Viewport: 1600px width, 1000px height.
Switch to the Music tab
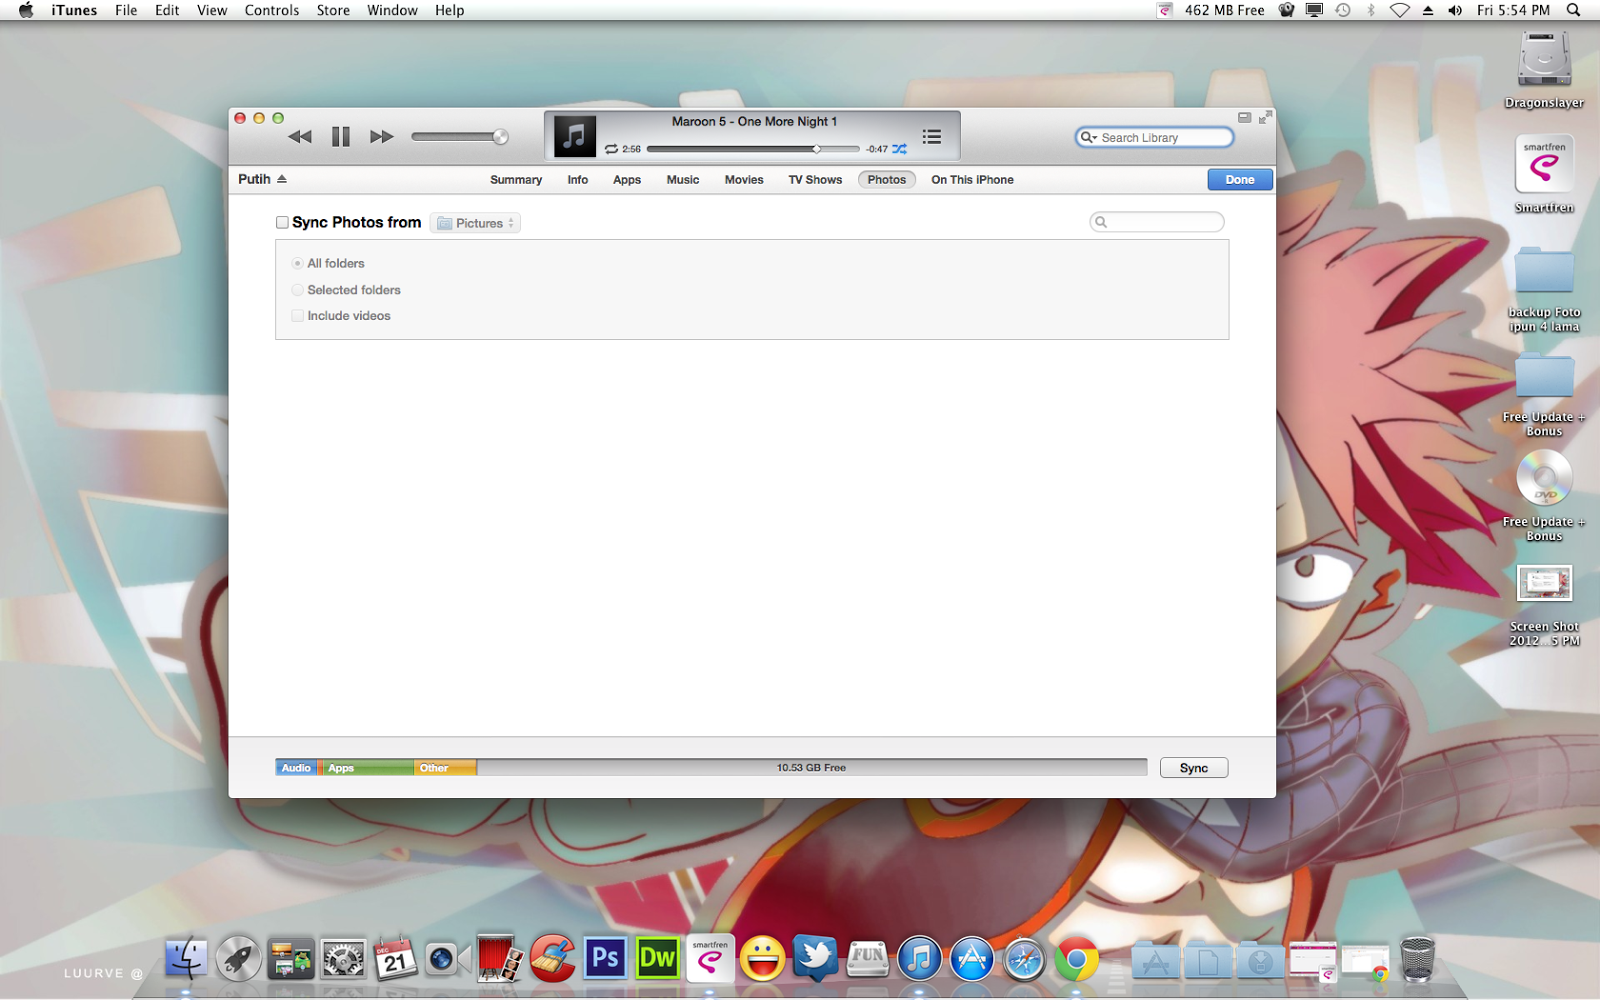coord(683,180)
